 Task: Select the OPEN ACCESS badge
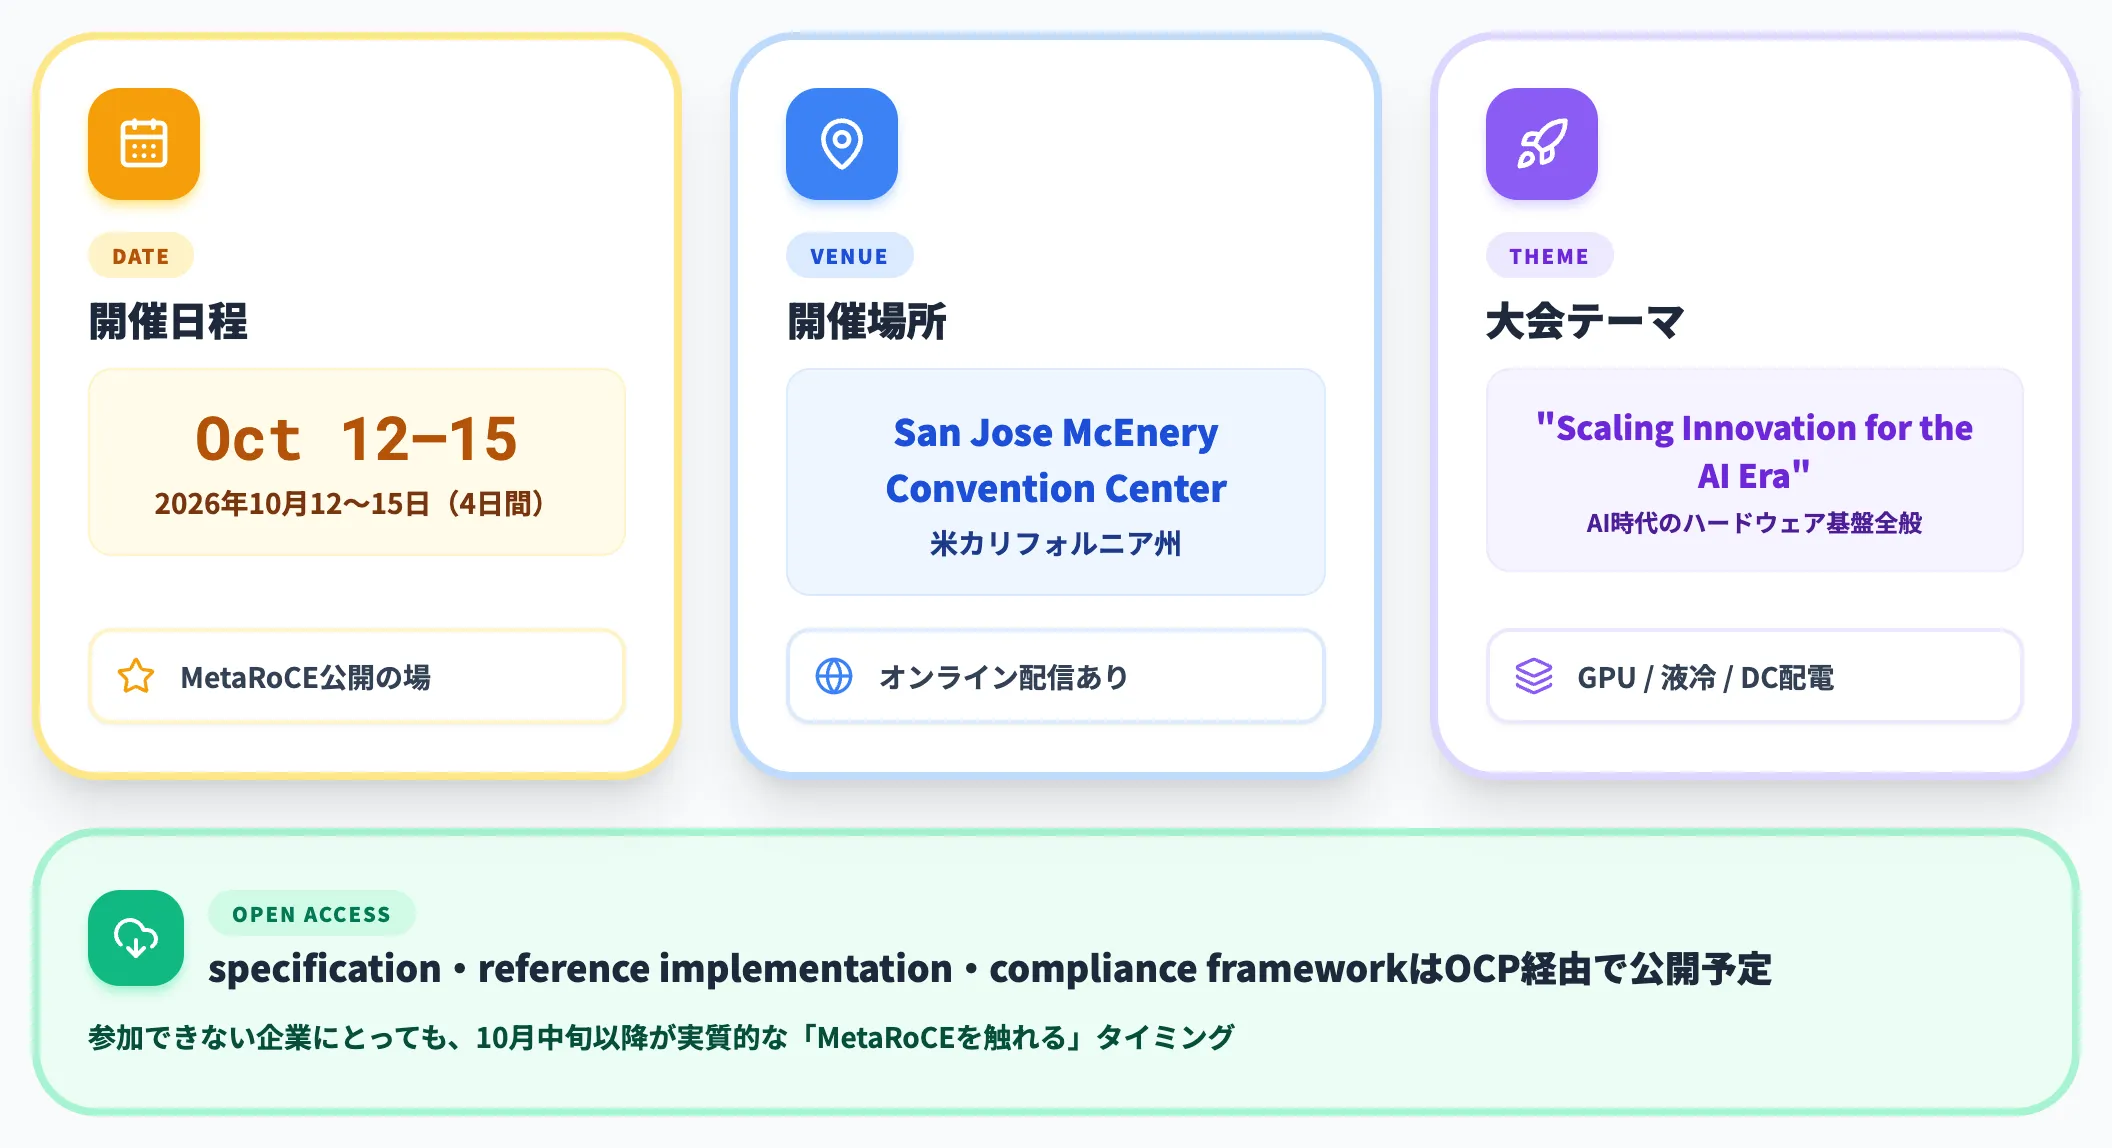311,914
